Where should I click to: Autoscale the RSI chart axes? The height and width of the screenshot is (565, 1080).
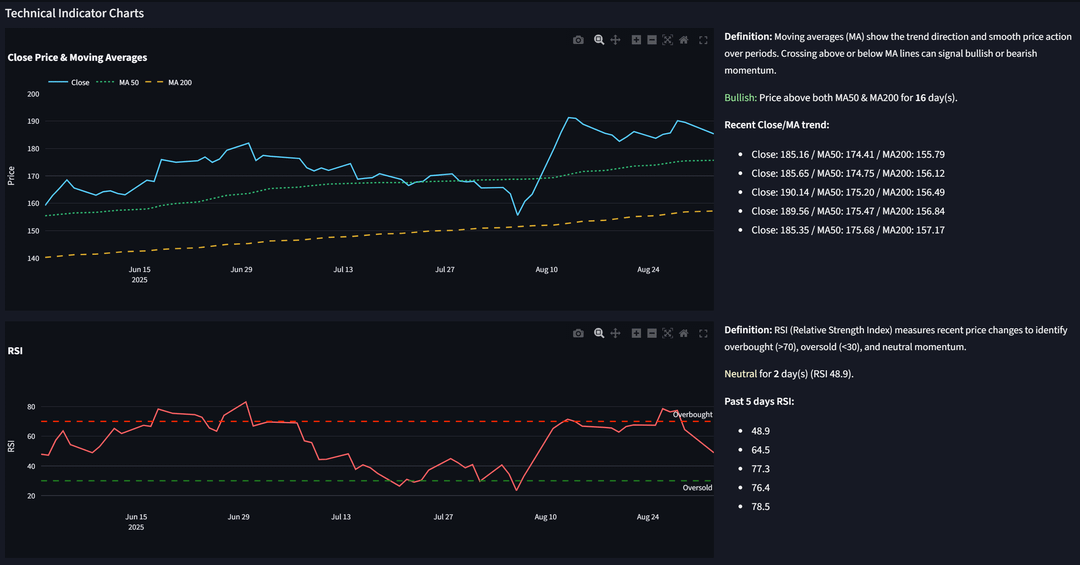click(x=667, y=333)
